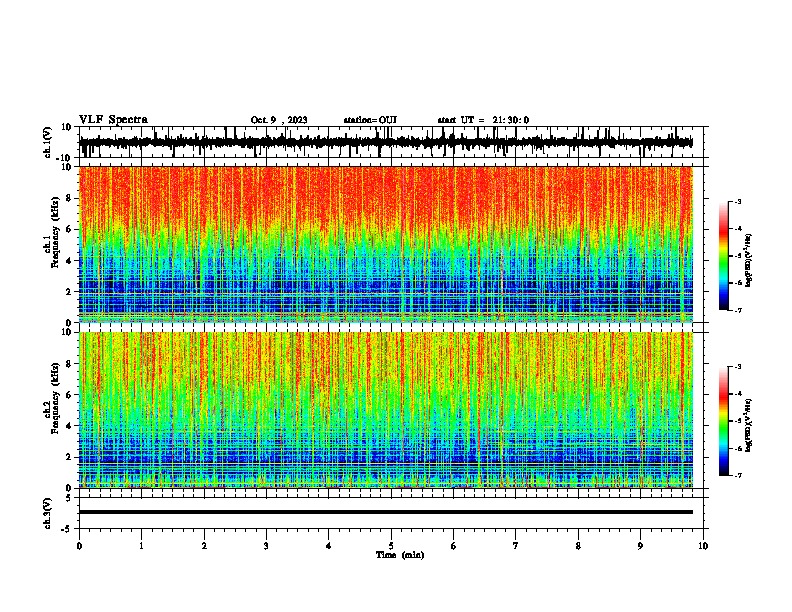
Task: Click time axis tick label "2"
Action: click(204, 546)
